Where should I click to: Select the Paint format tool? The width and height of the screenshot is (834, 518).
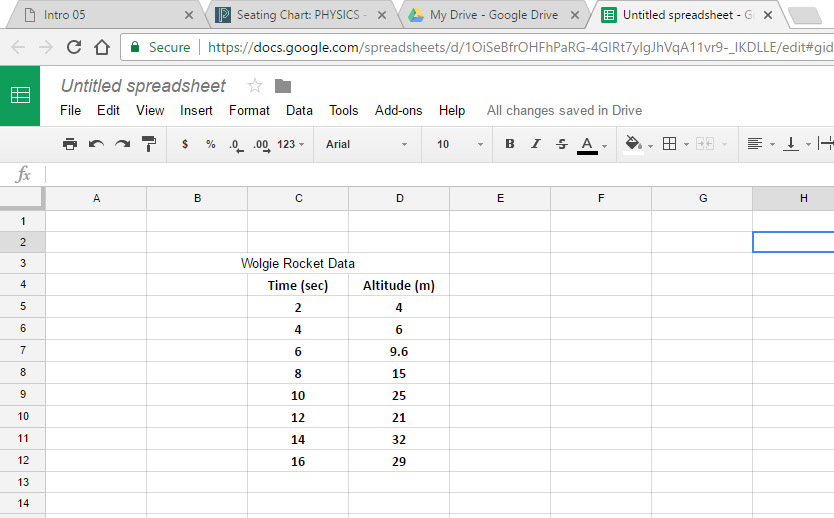pos(149,144)
